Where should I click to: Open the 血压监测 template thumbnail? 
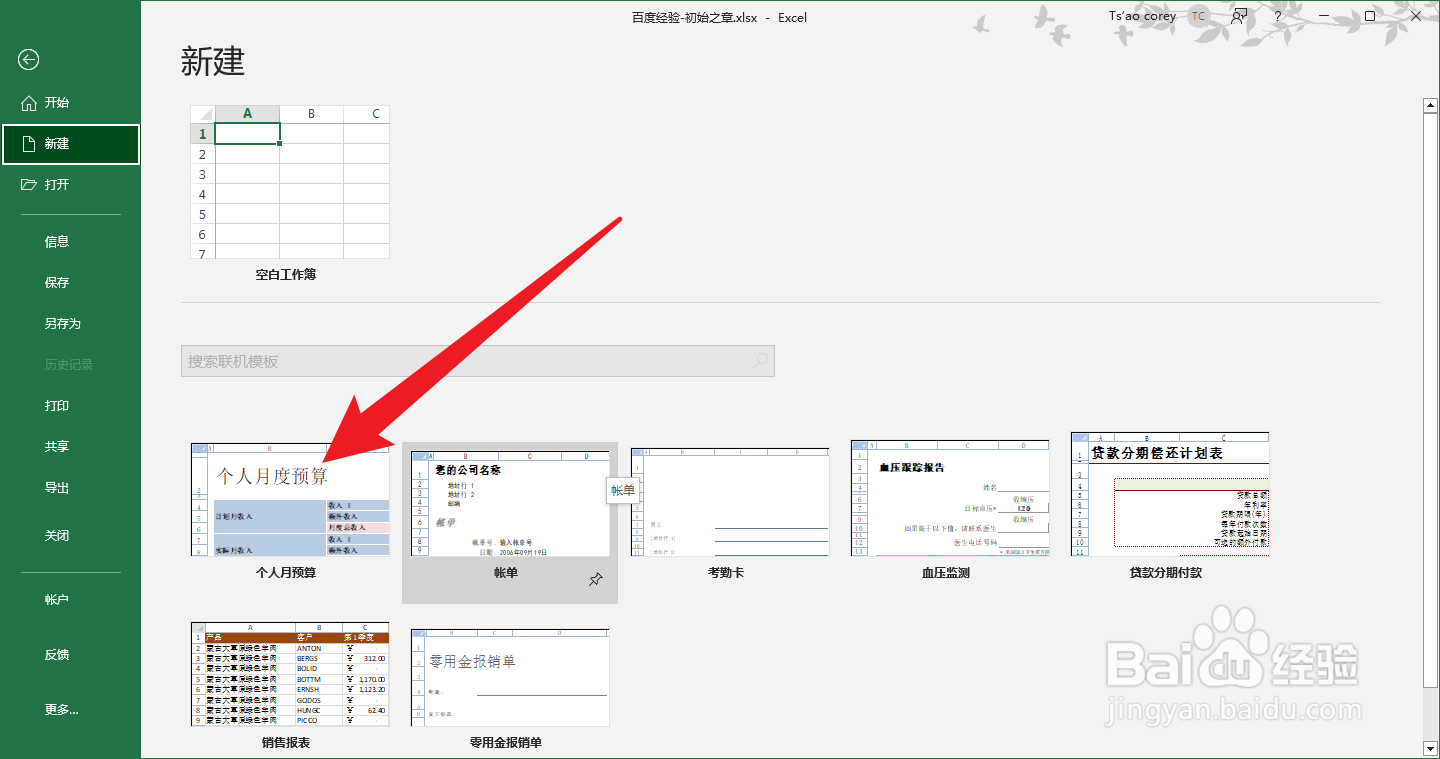coord(950,497)
